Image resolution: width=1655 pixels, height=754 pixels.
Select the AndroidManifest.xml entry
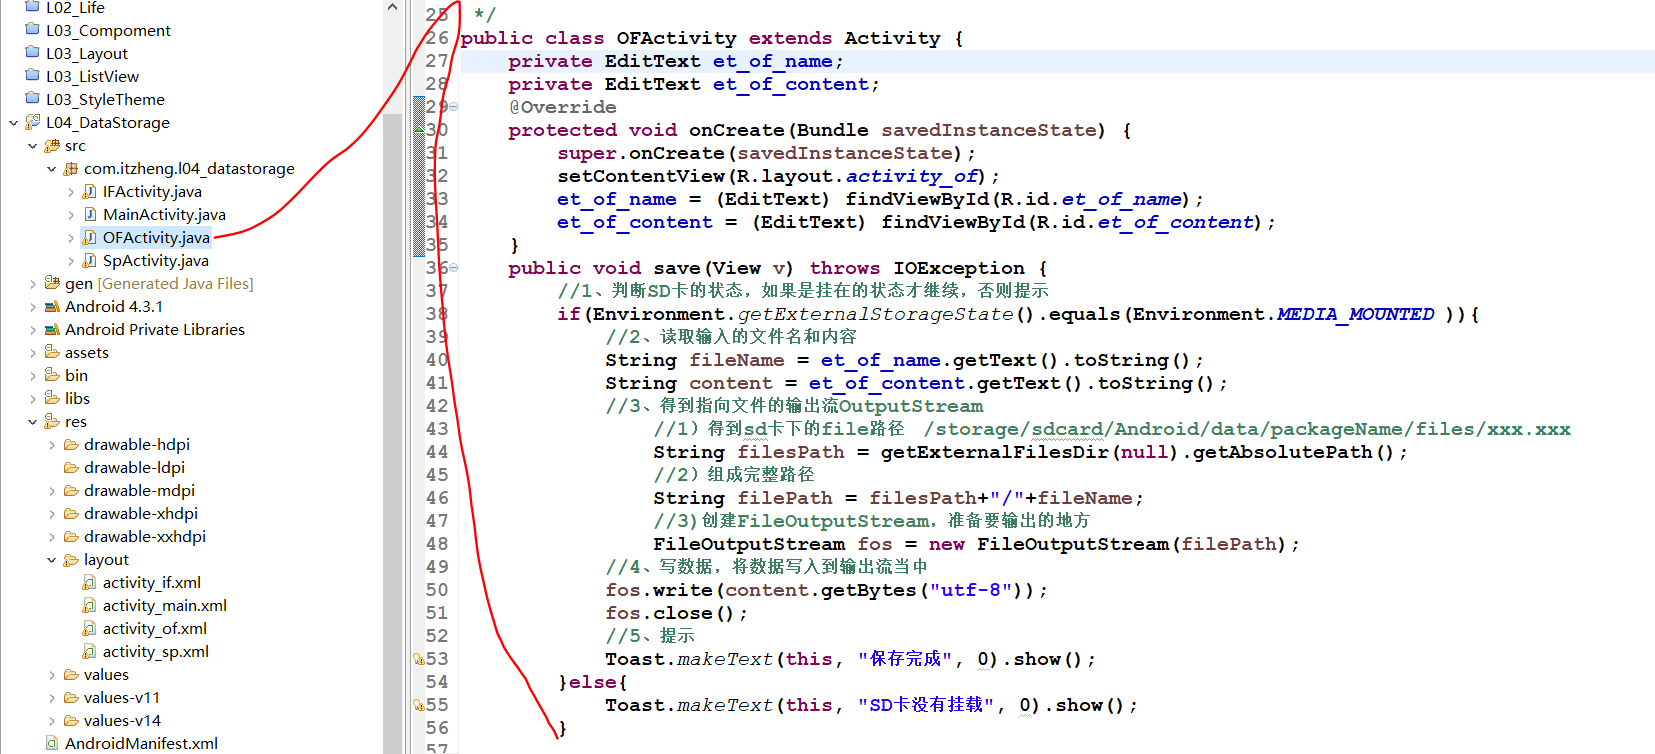[141, 743]
